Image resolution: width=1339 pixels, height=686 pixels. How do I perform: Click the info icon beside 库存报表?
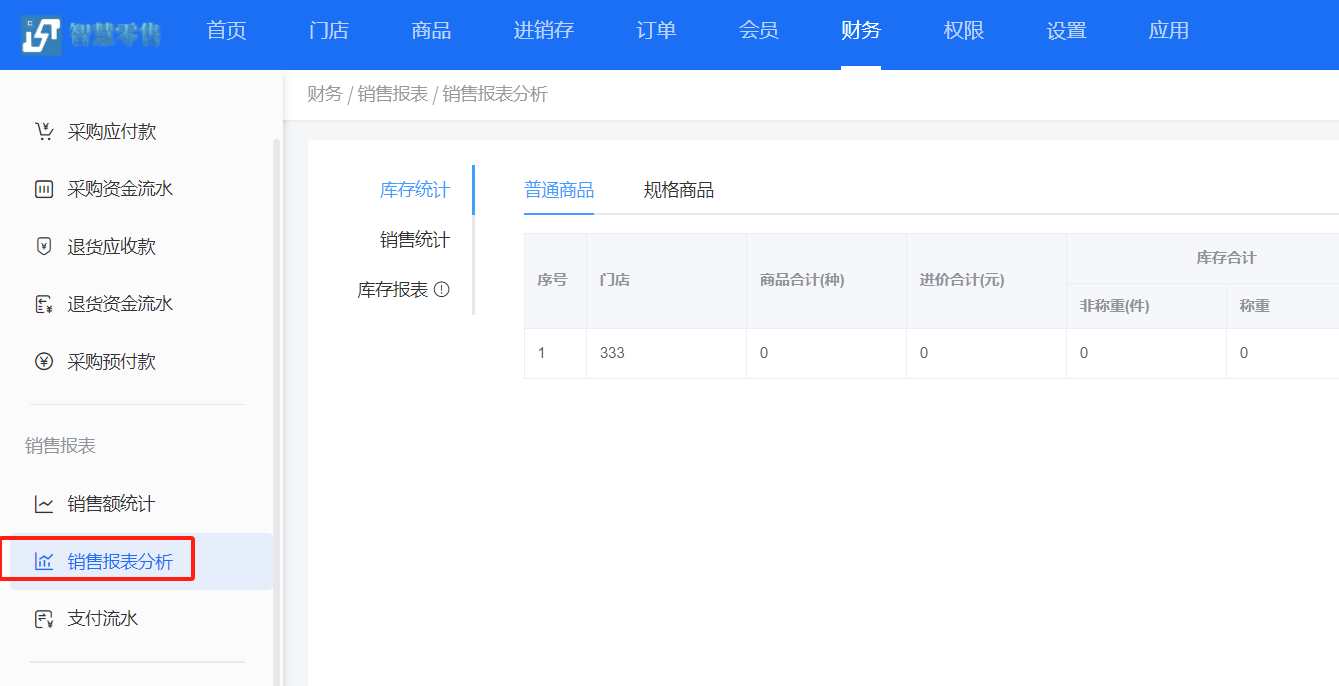click(442, 290)
